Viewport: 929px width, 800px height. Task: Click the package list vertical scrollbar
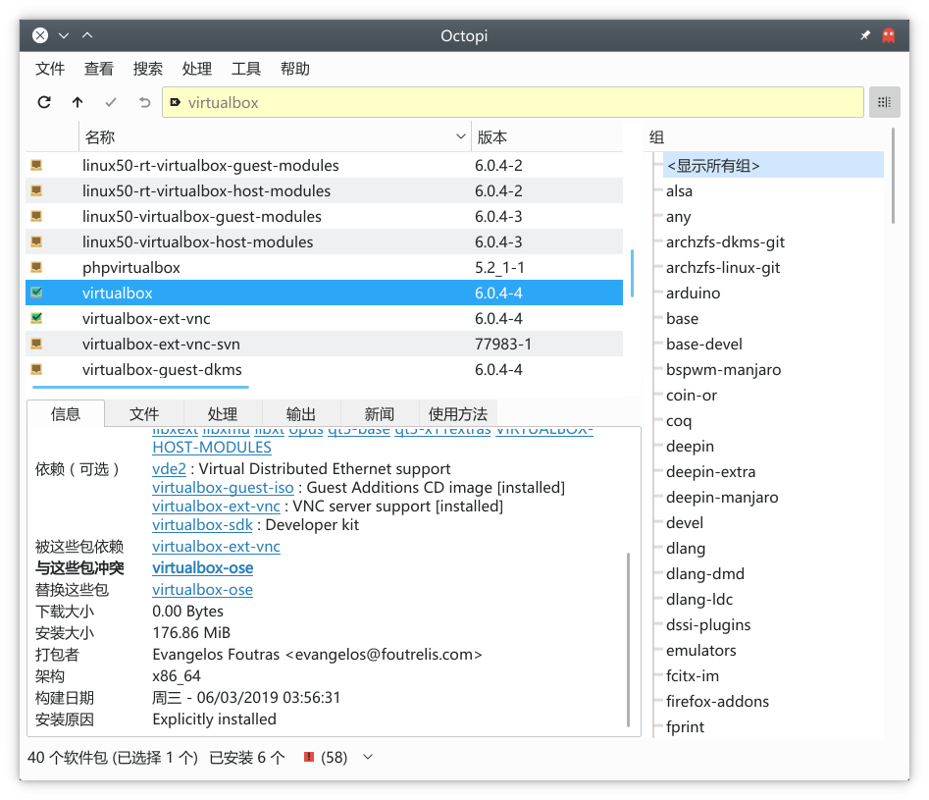632,273
